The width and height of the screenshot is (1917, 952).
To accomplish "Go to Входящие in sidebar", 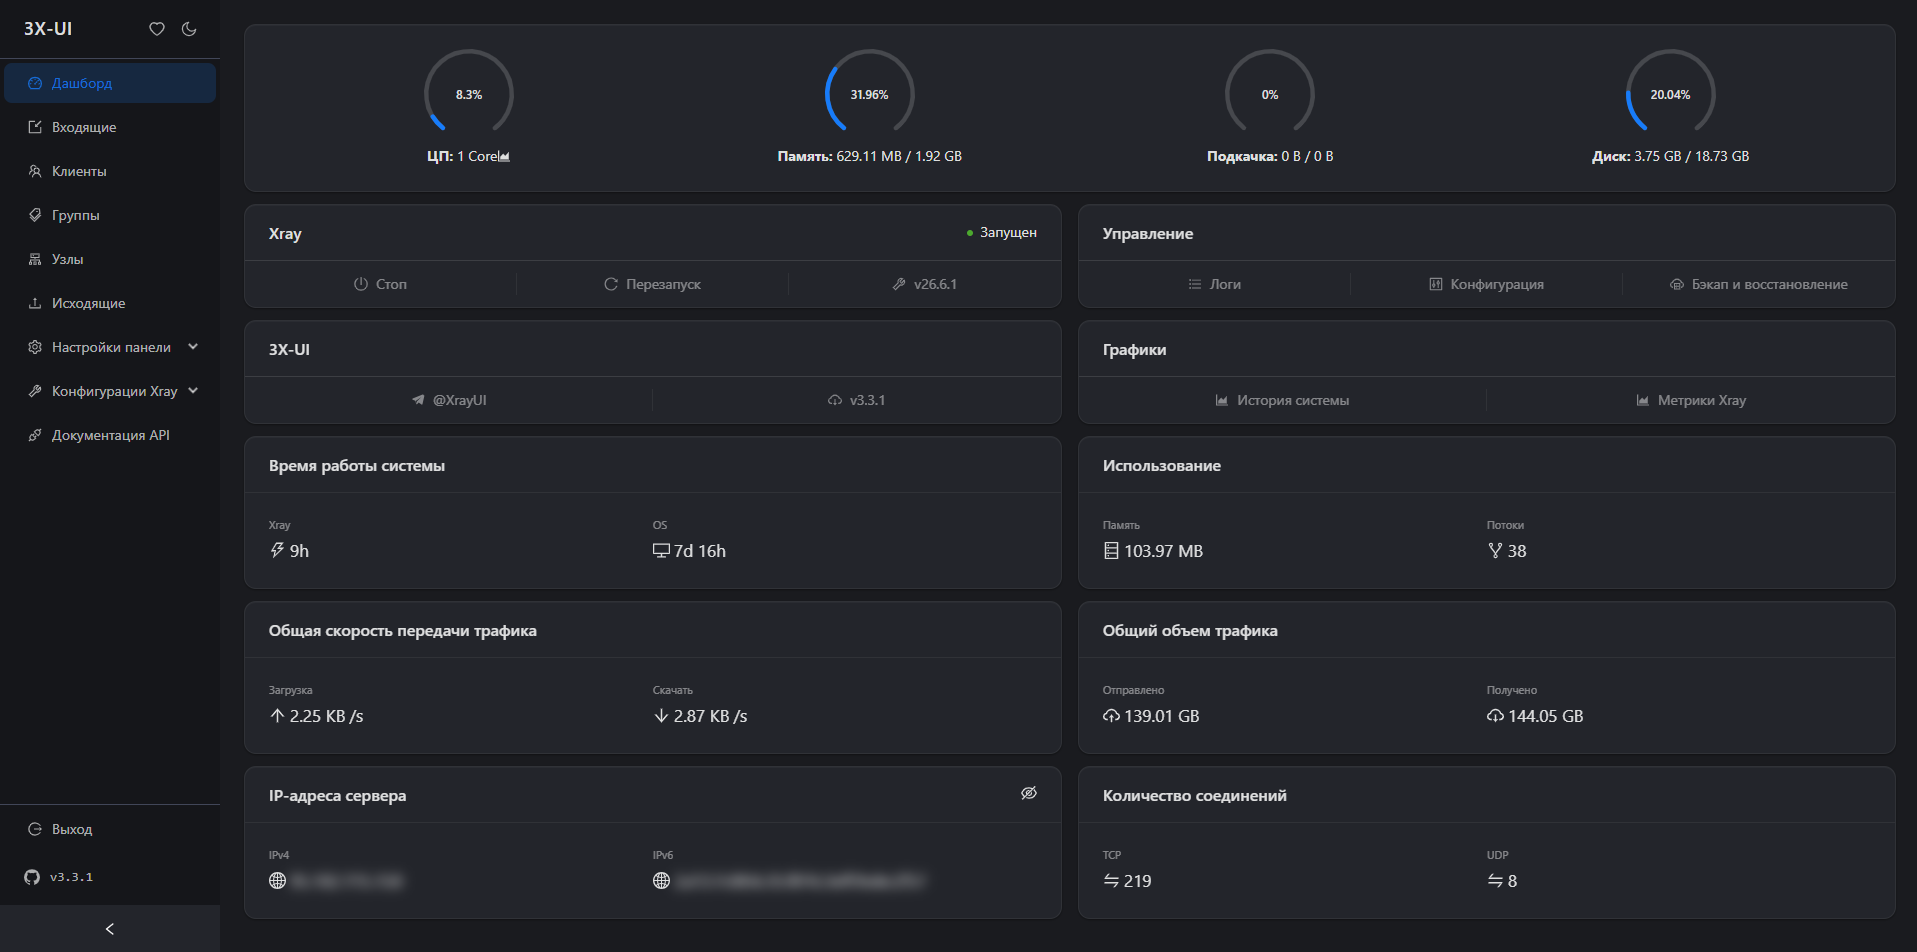I will (x=110, y=127).
